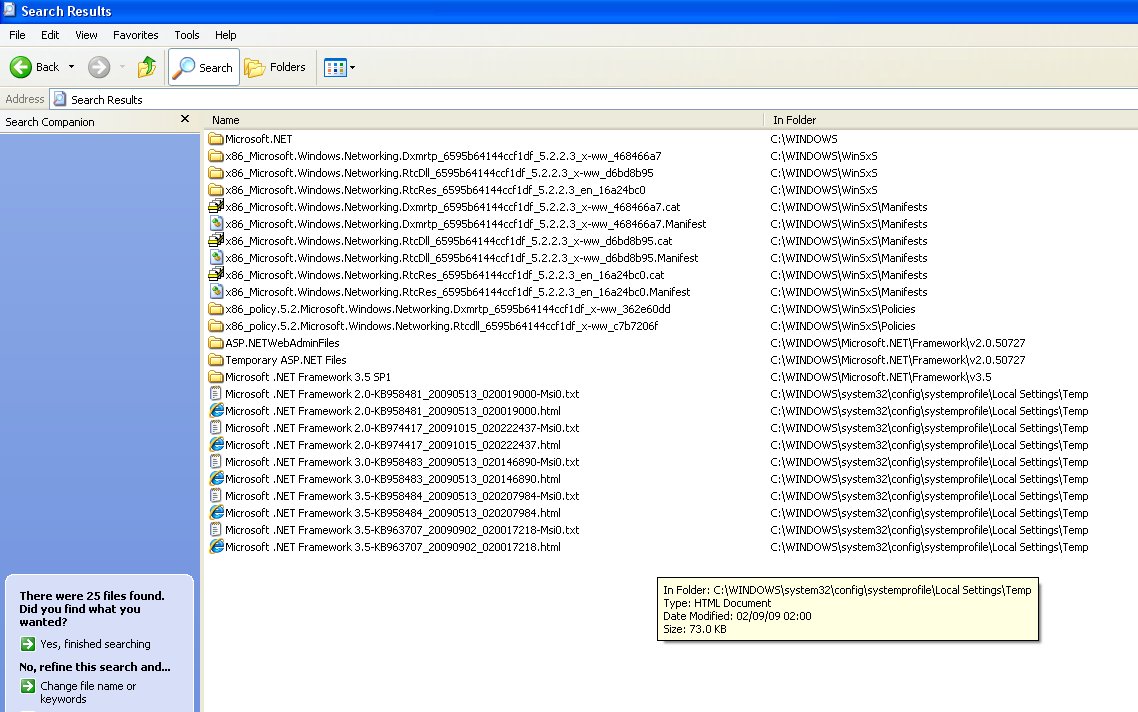Close the Search Companion pane
Viewport: 1138px width, 712px height.
point(185,119)
